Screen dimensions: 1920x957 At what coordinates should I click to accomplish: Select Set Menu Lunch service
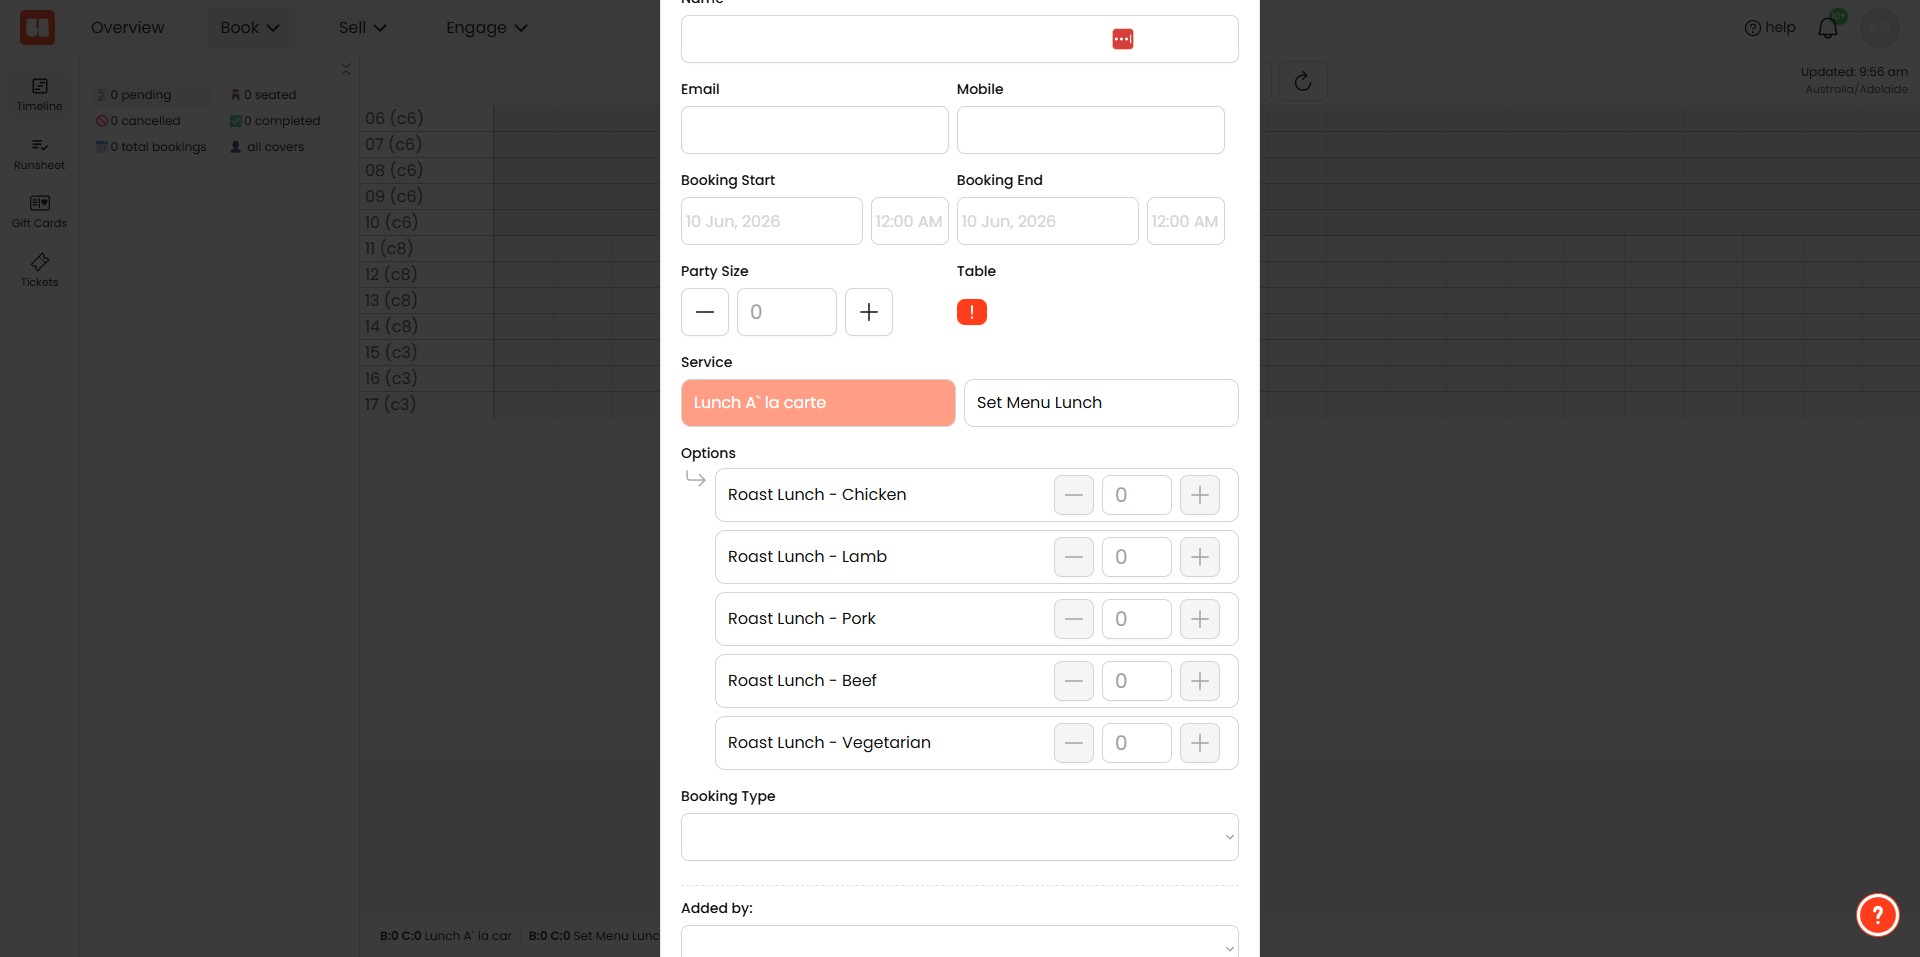point(1101,403)
